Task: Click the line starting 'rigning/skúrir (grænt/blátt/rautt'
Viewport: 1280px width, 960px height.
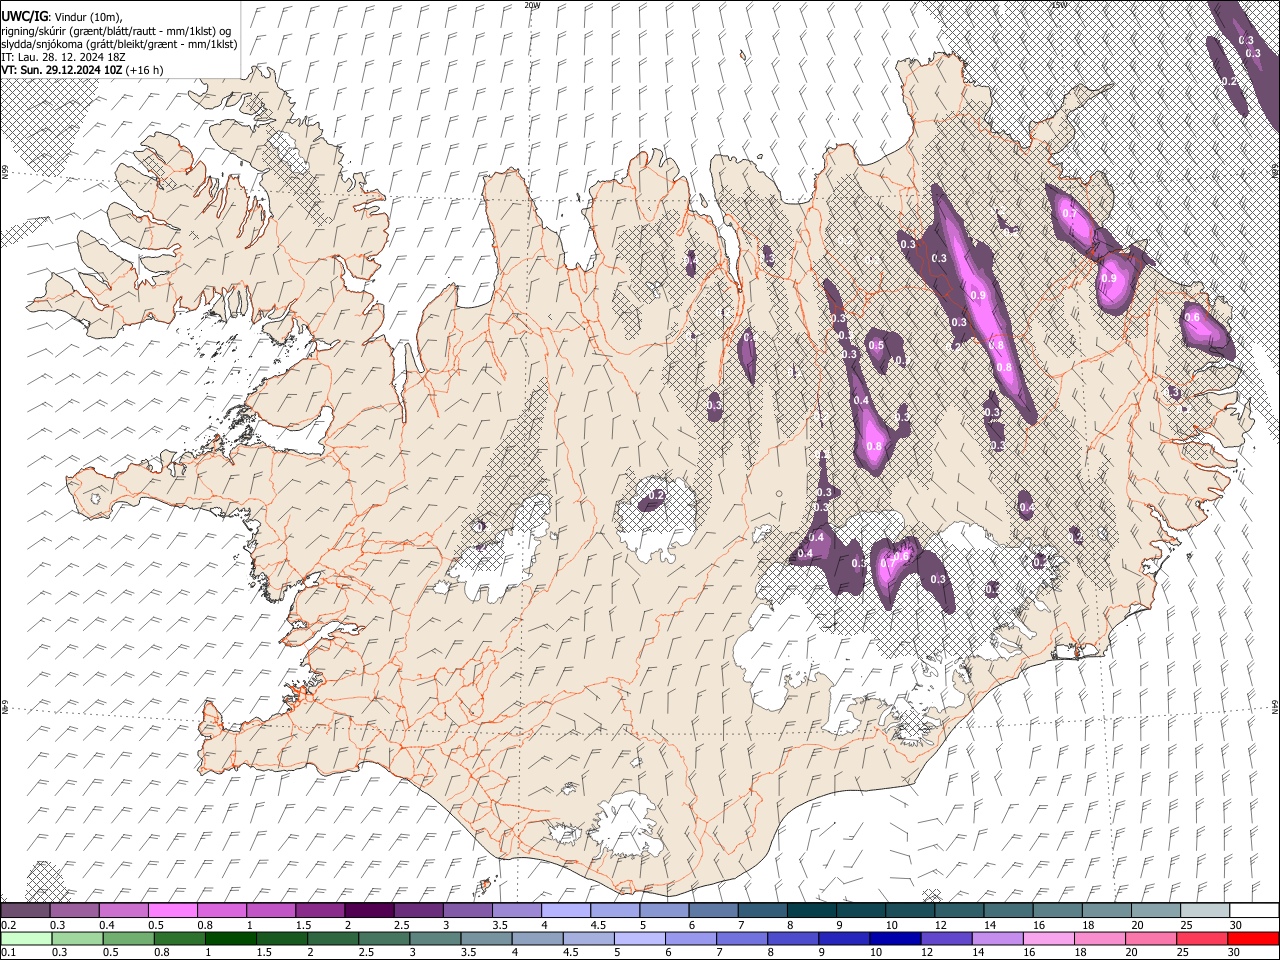Action: coord(116,31)
